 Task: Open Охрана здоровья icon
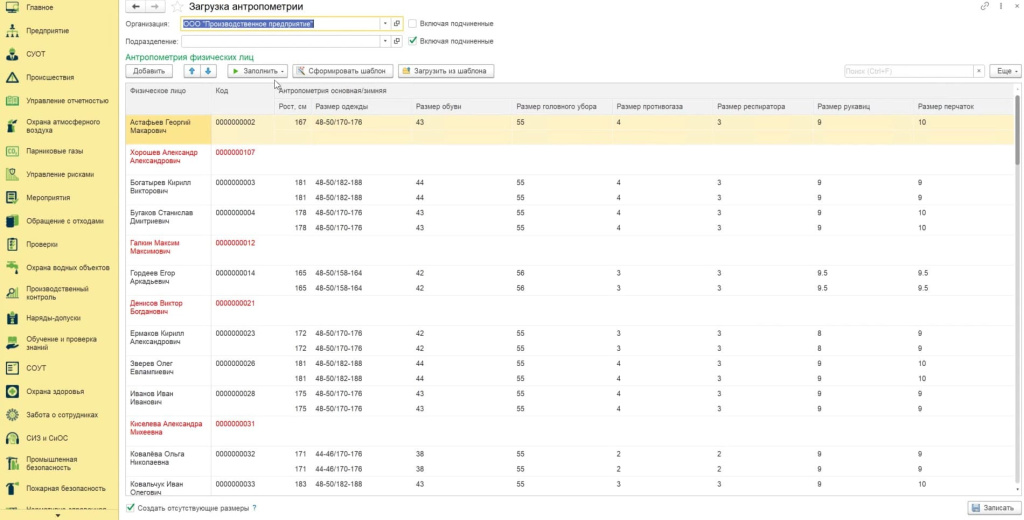12,391
